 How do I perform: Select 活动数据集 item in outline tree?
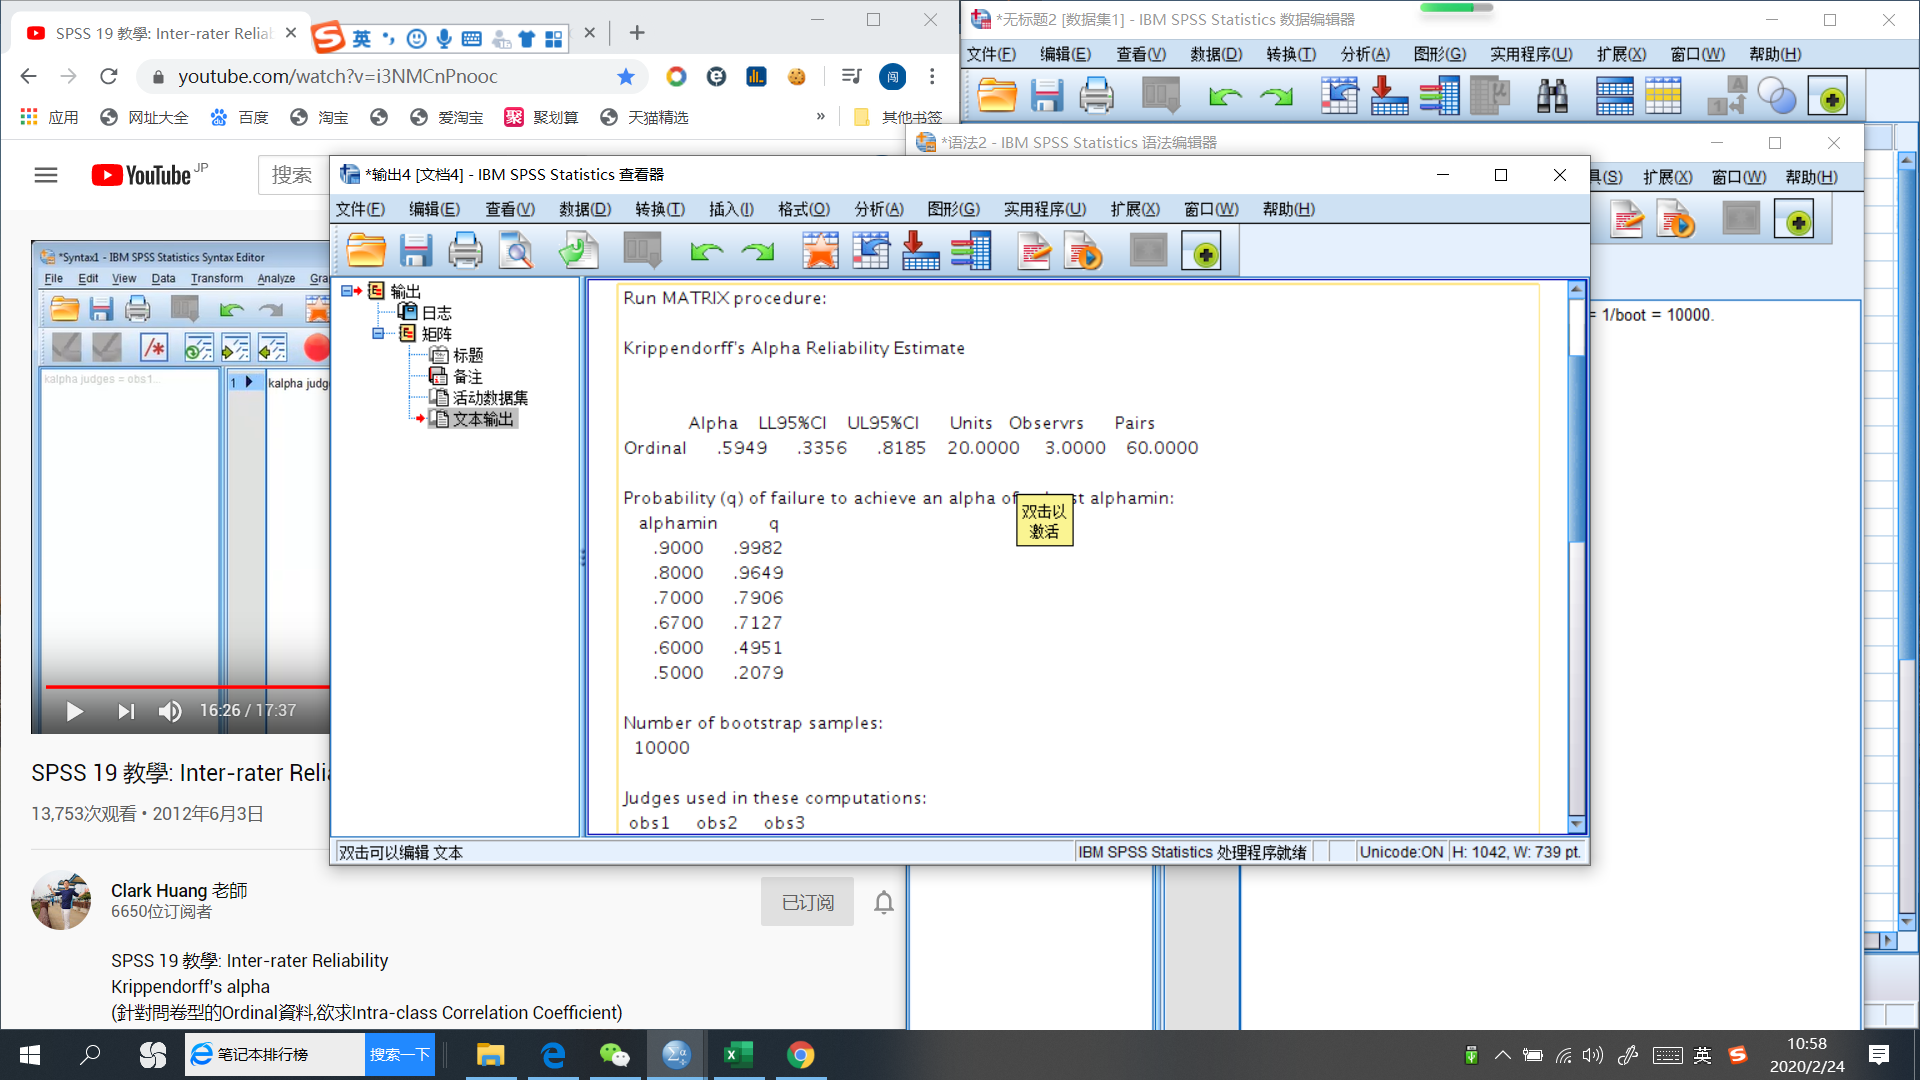(x=489, y=397)
